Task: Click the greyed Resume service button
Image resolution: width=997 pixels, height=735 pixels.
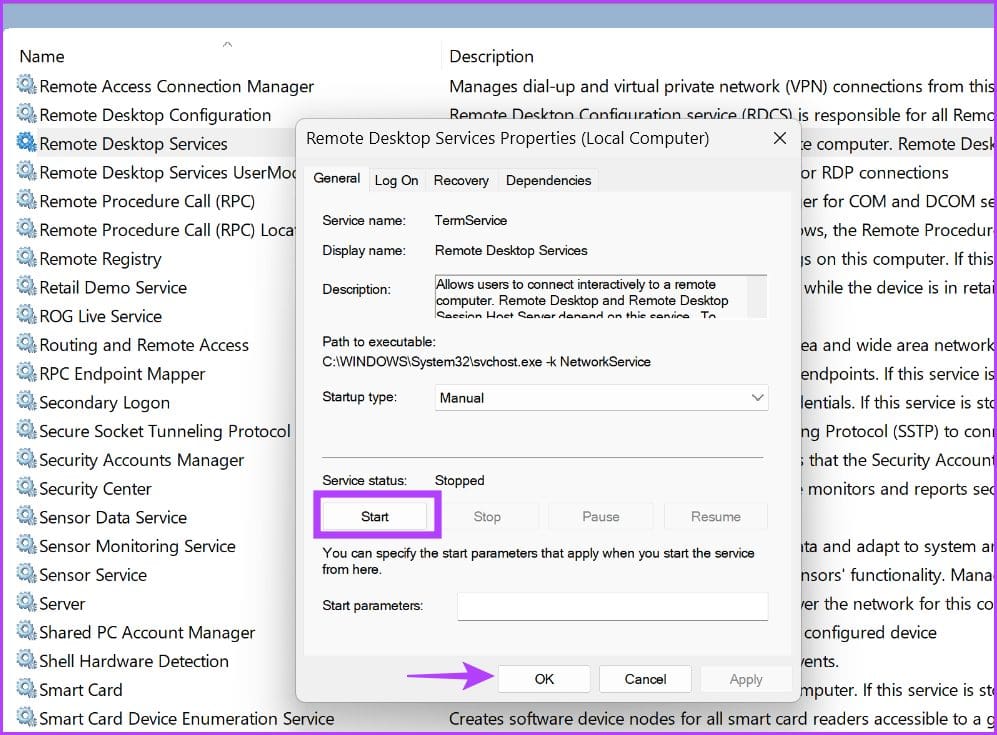Action: [x=716, y=517]
